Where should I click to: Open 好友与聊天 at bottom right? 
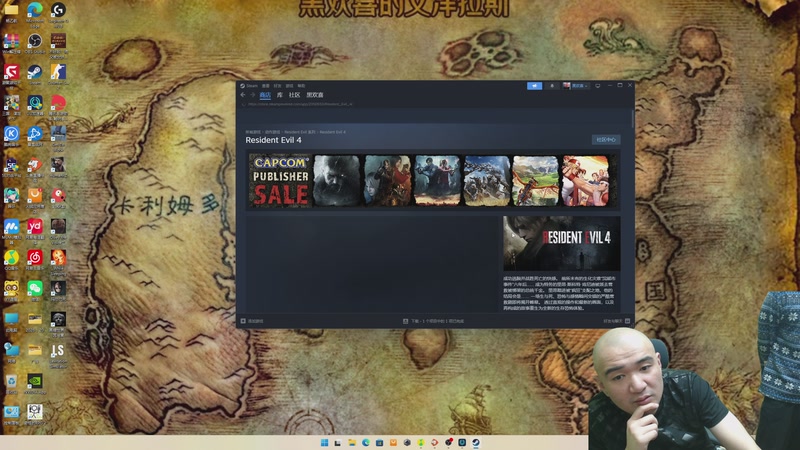click(616, 321)
